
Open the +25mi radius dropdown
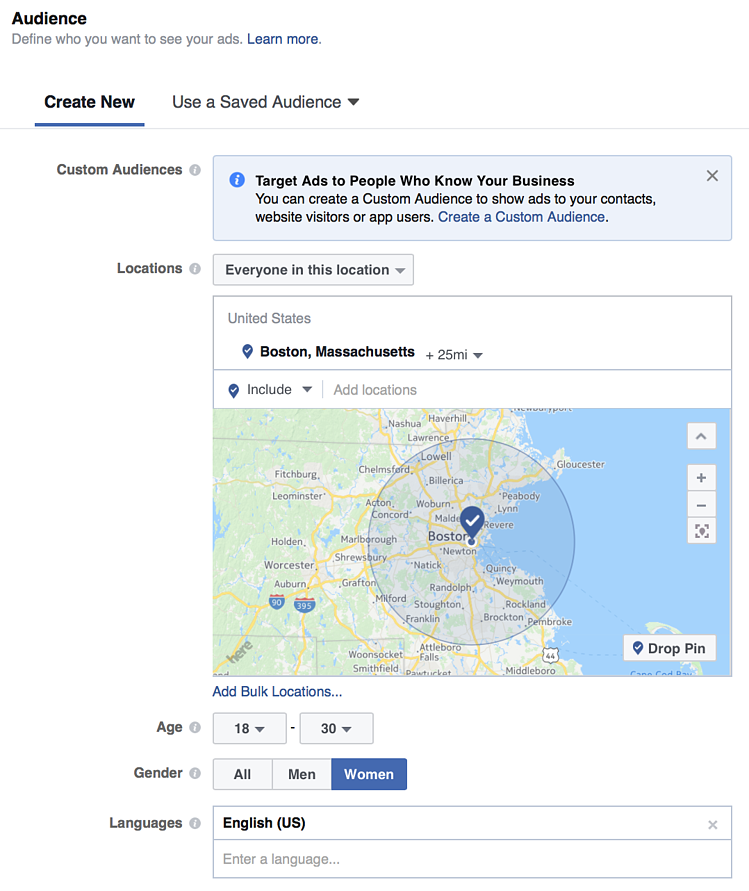(x=454, y=355)
